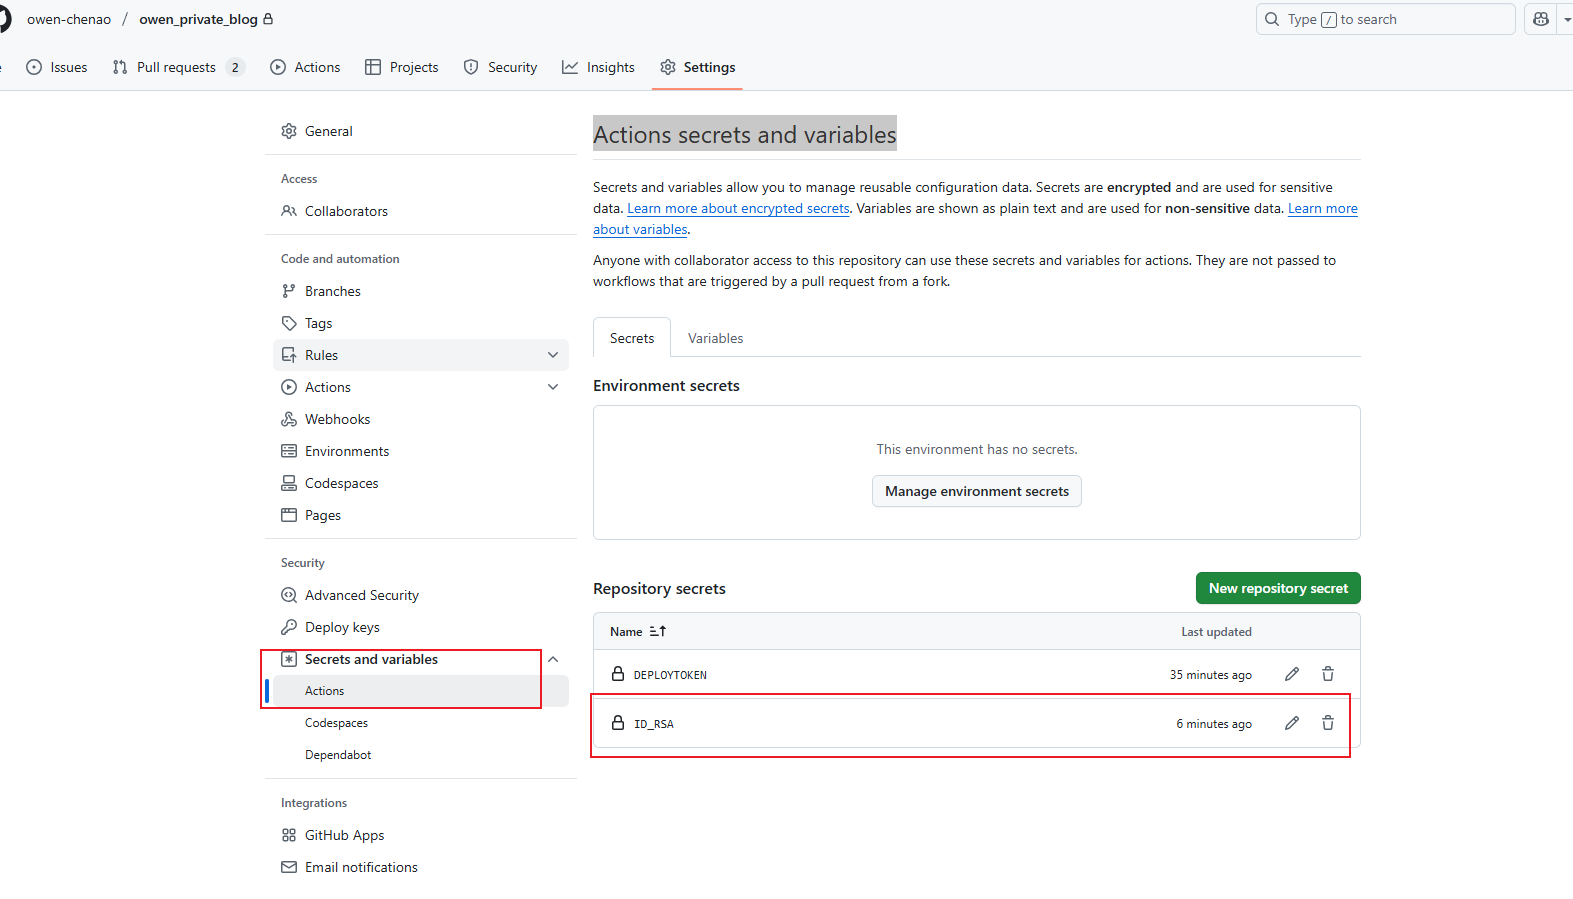Expand the Rules section chevron
Viewport: 1573px width, 899px height.
coord(553,355)
